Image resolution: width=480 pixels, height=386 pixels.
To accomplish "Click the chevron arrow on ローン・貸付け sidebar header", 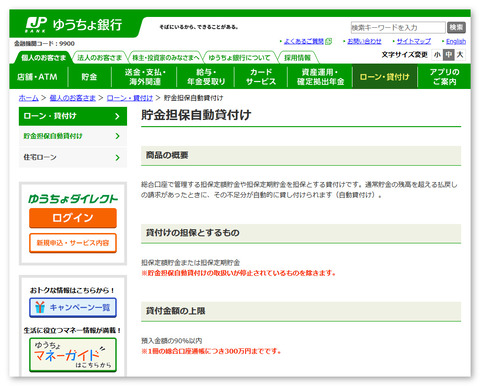I will [x=117, y=116].
